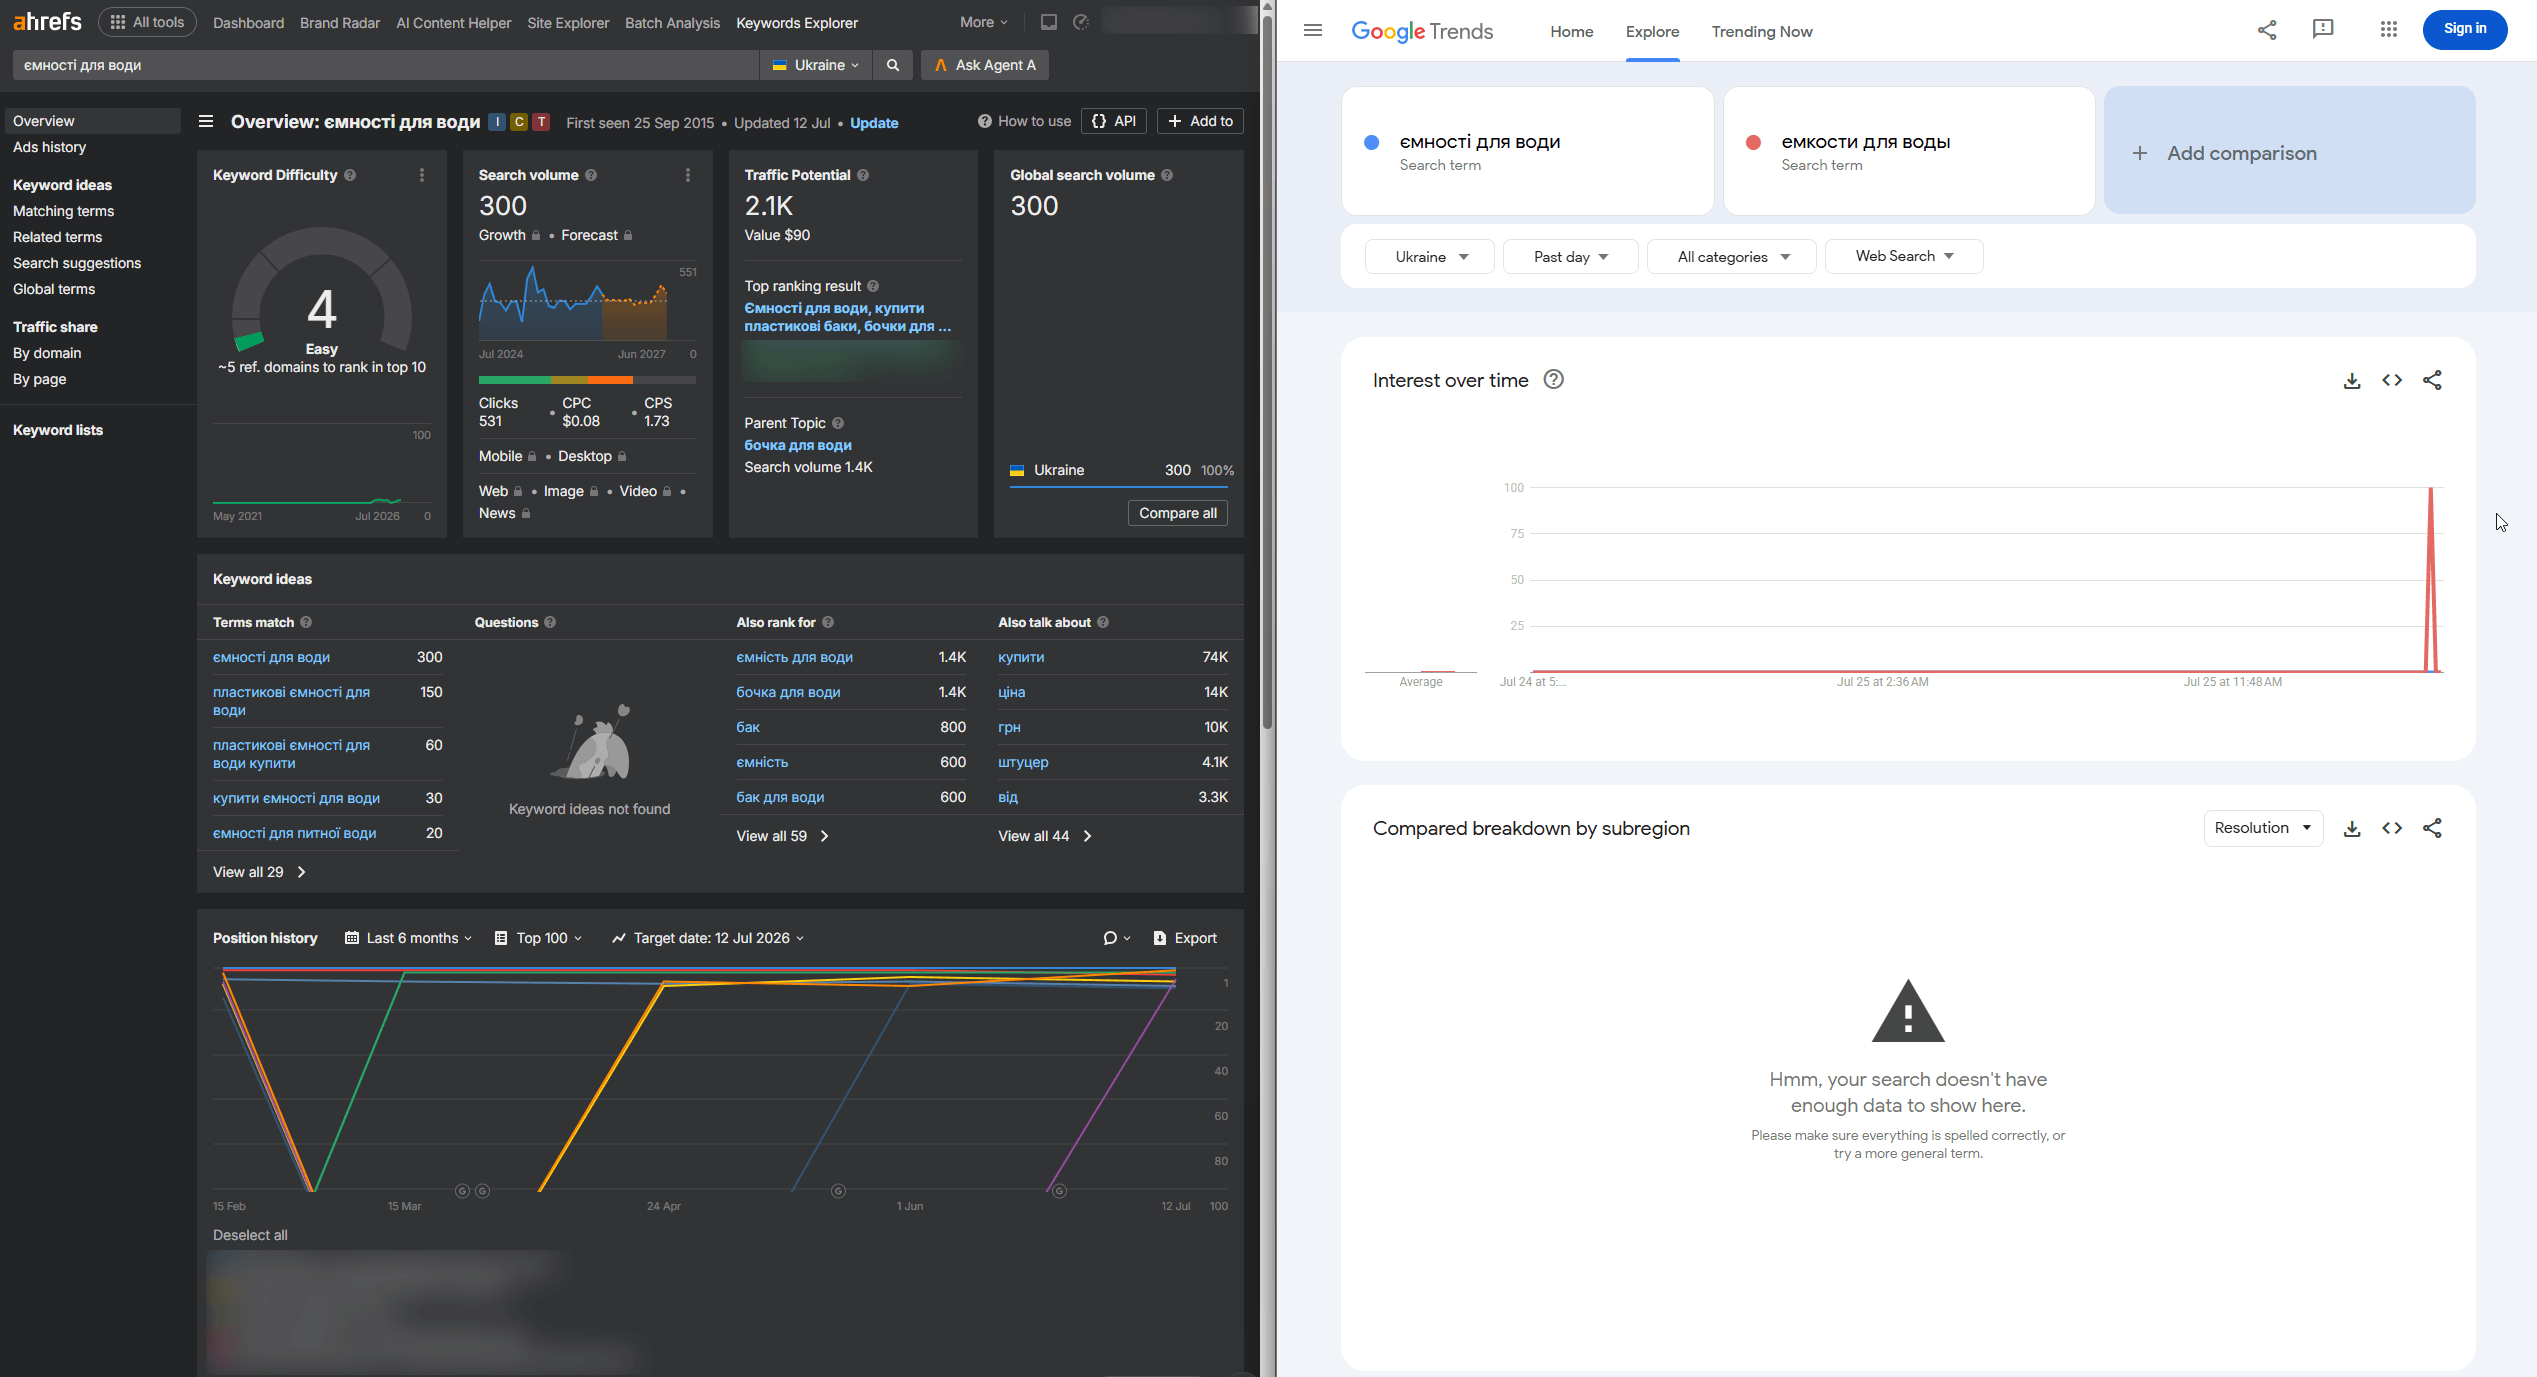Click View all 59 link
This screenshot has height=1377, width=2537.
coord(783,836)
